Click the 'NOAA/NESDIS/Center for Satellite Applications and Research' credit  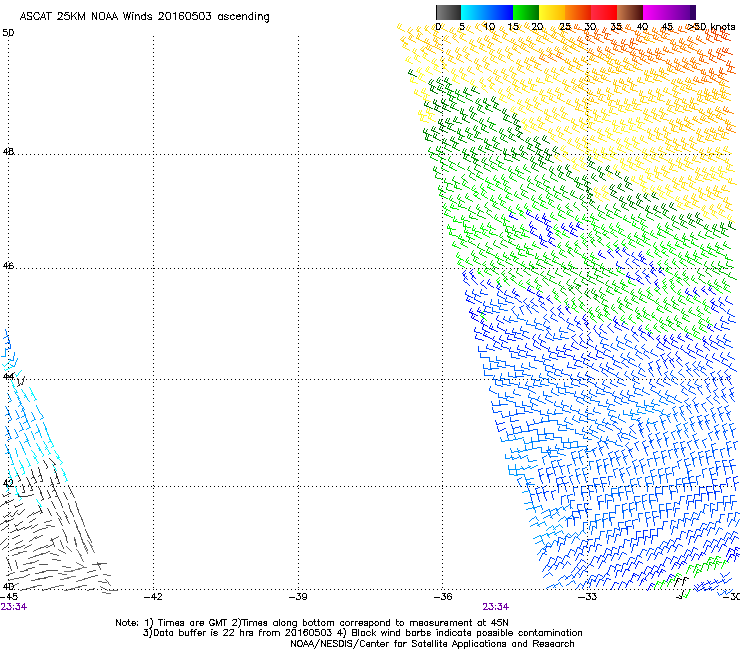432,644
